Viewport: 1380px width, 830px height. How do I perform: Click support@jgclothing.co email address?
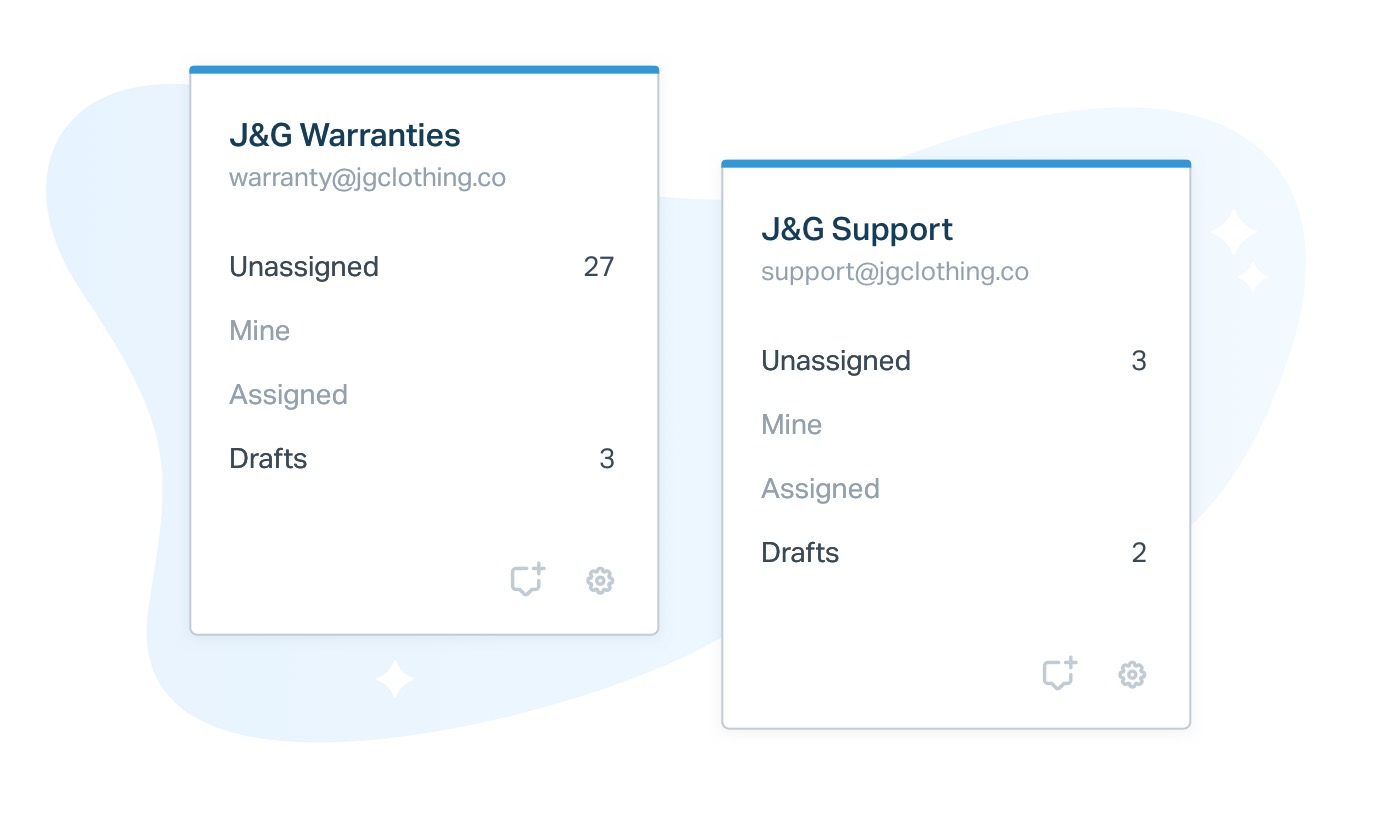(x=895, y=272)
